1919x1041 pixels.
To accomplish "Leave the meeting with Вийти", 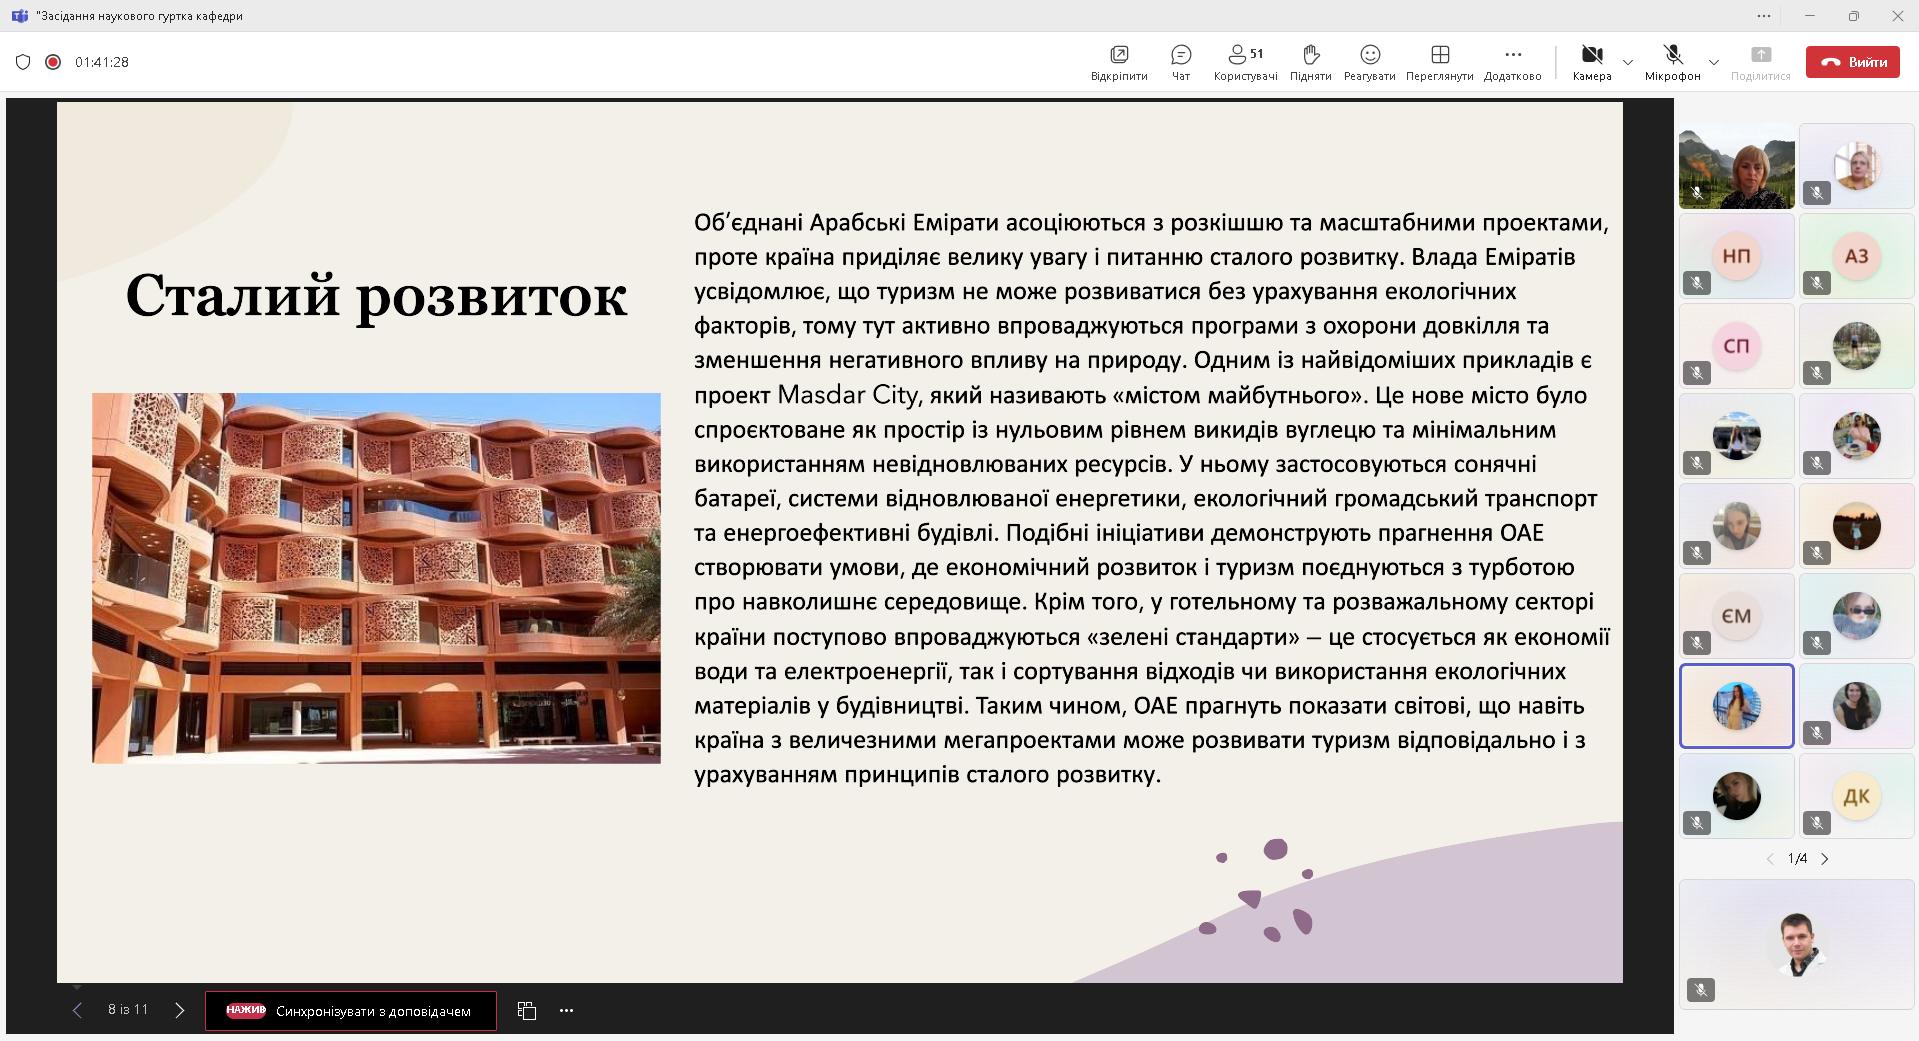I will click(x=1853, y=62).
